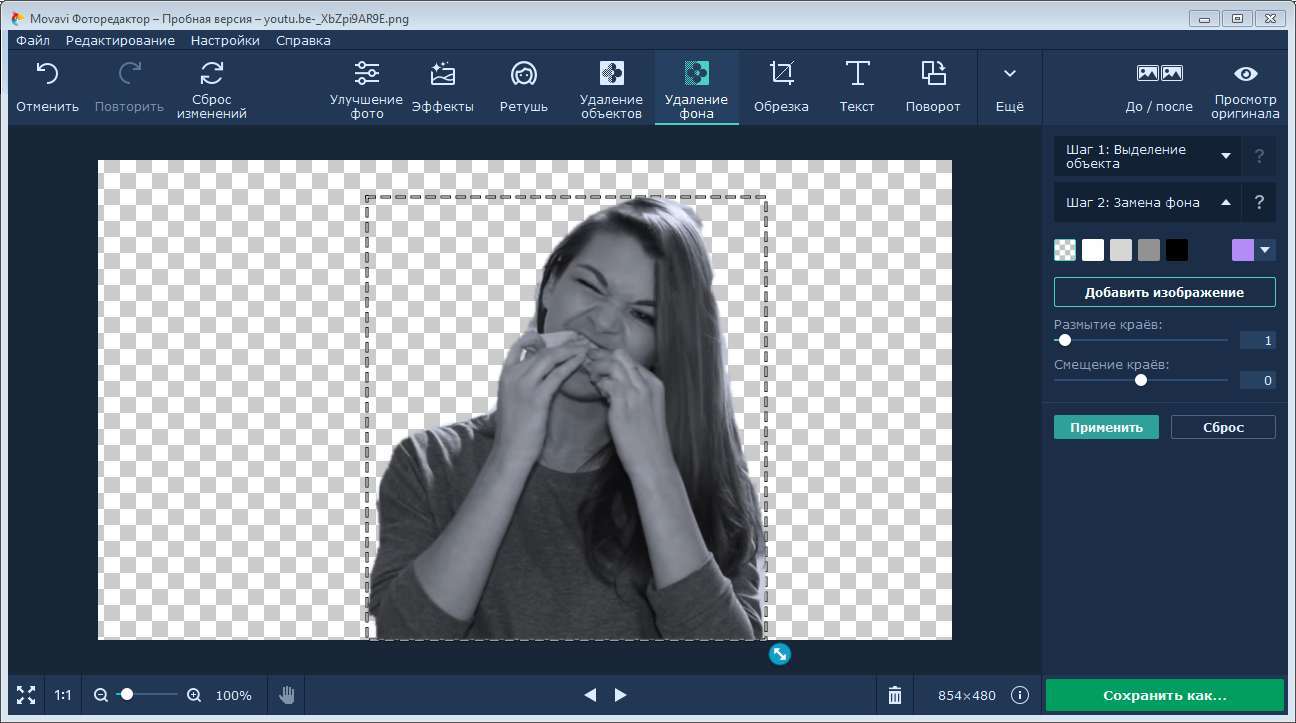This screenshot has width=1296, height=723.
Task: Select the Crop (Обрезка) tool
Action: [x=781, y=74]
